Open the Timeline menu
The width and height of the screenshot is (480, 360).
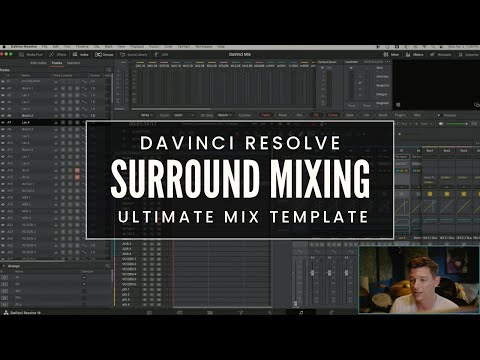coord(82,47)
